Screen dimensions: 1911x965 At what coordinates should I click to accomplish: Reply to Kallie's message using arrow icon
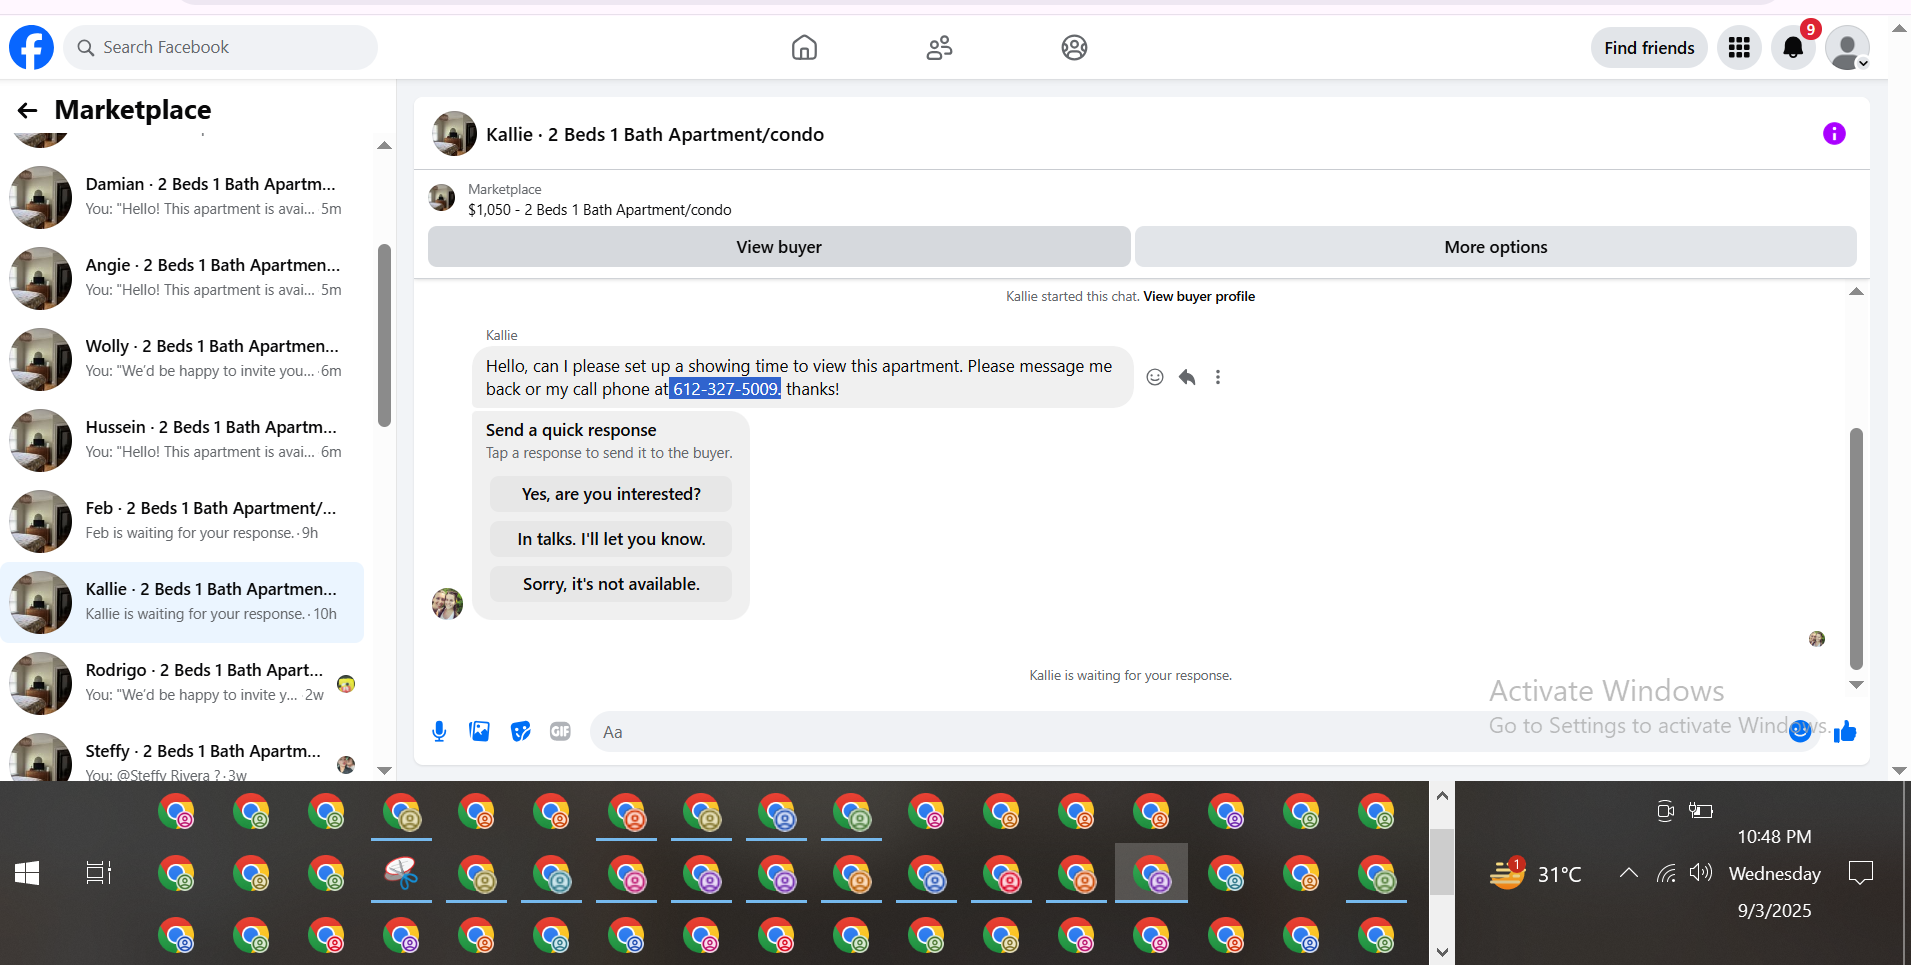(x=1187, y=377)
